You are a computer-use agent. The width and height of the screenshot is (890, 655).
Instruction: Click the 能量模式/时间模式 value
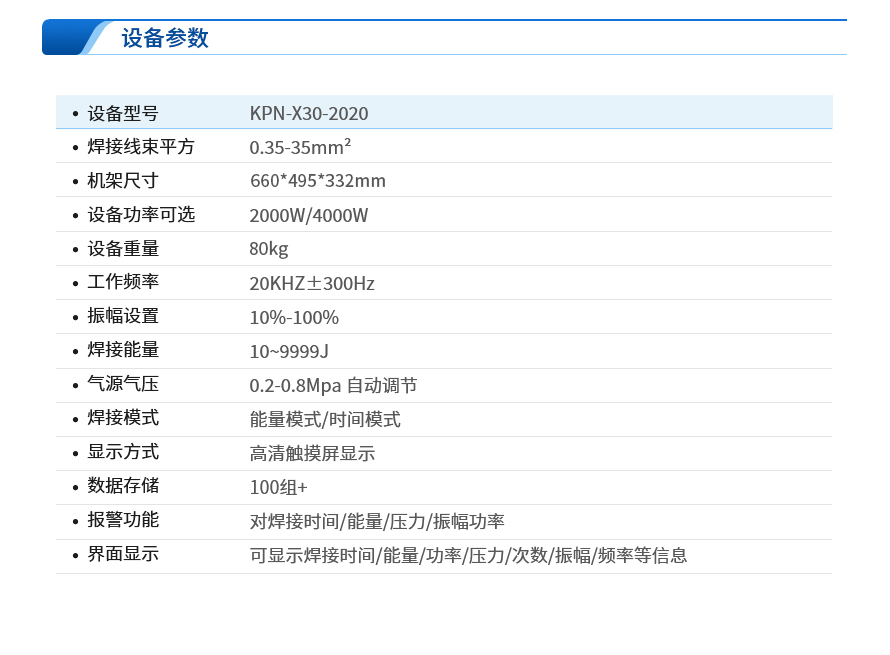click(325, 419)
